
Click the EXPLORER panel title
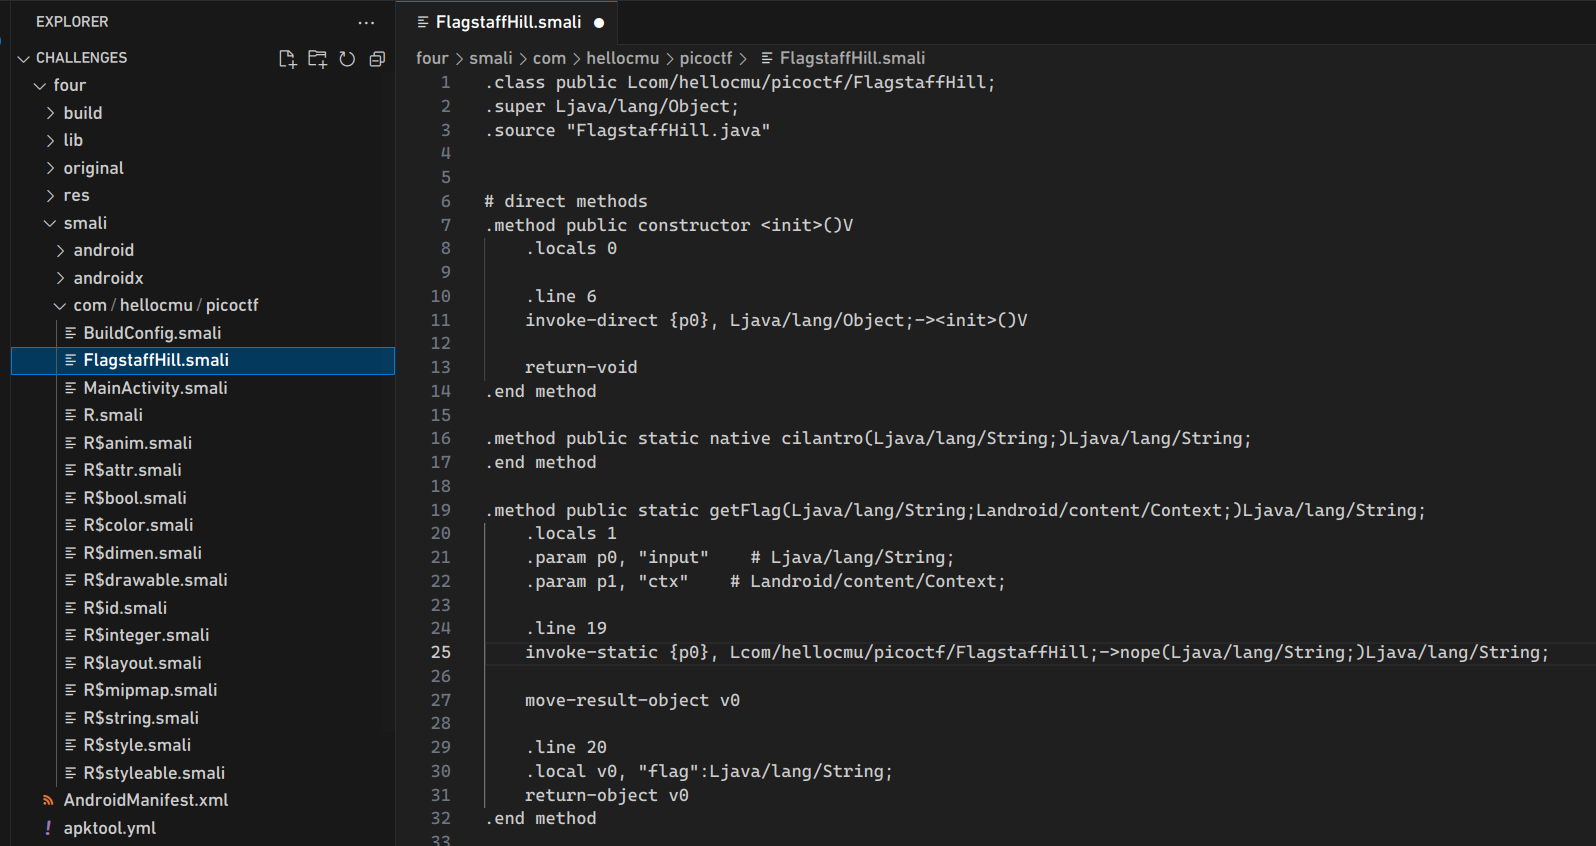(72, 22)
